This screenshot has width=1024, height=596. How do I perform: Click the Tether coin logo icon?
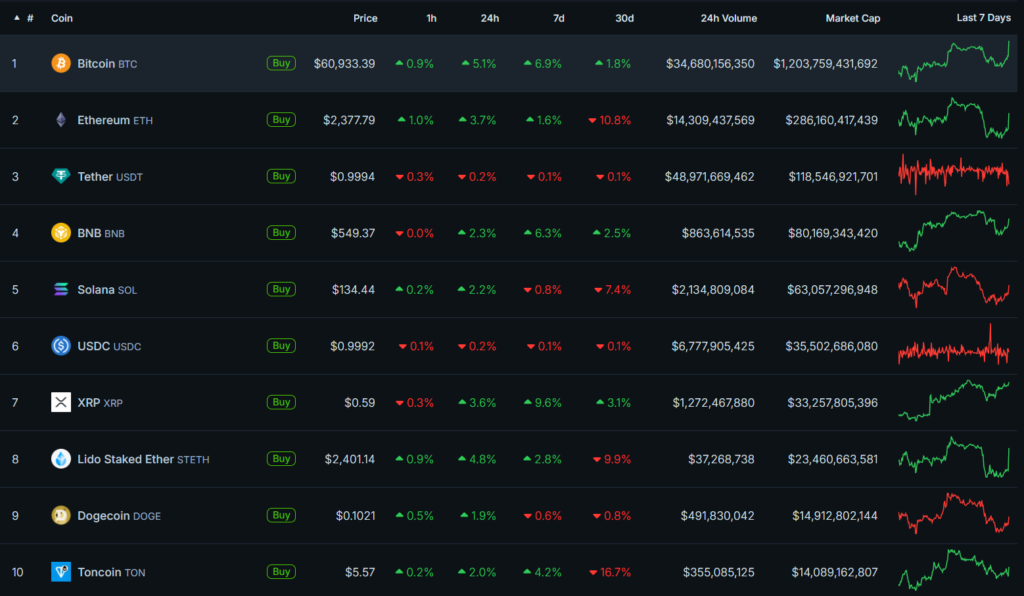[x=61, y=176]
